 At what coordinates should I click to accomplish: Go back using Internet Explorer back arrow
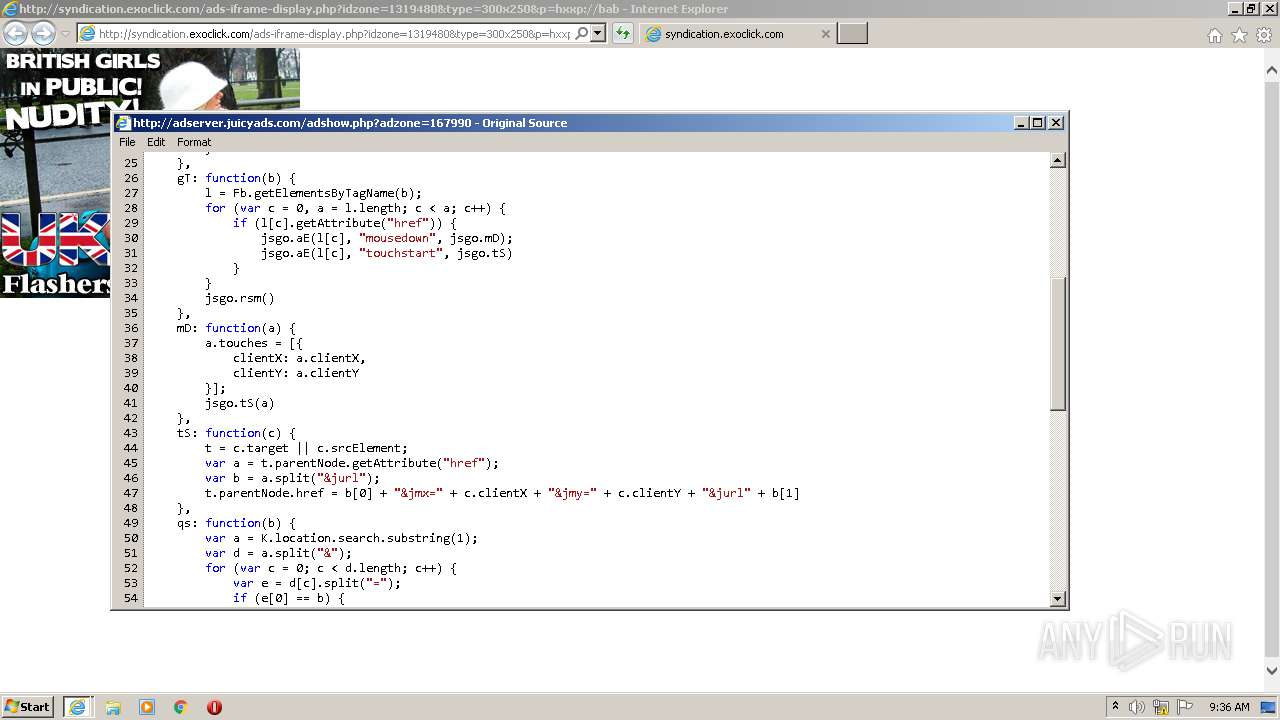15,33
